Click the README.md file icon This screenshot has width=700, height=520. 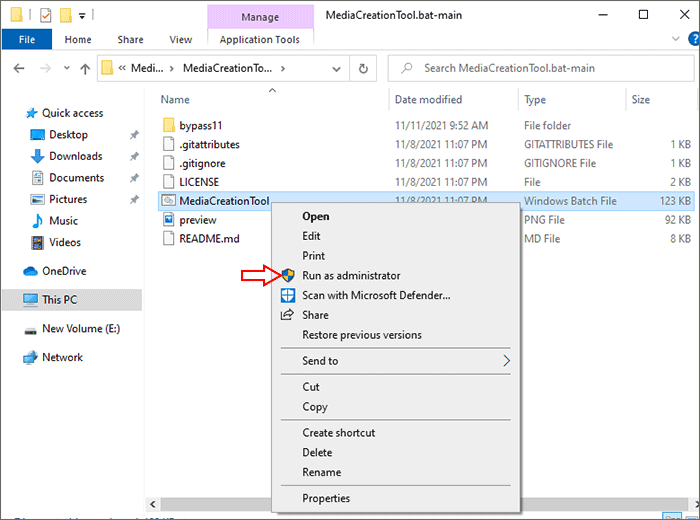(169, 238)
